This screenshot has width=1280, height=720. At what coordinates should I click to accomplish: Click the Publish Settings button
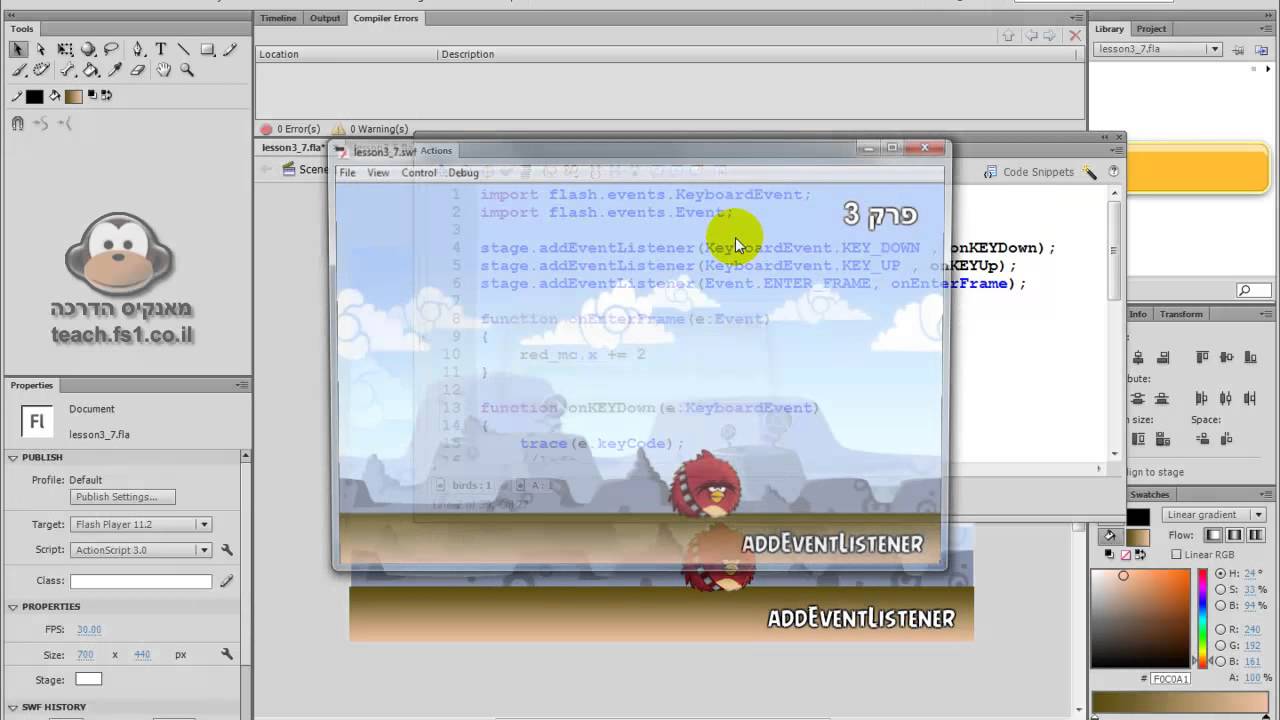pos(123,497)
